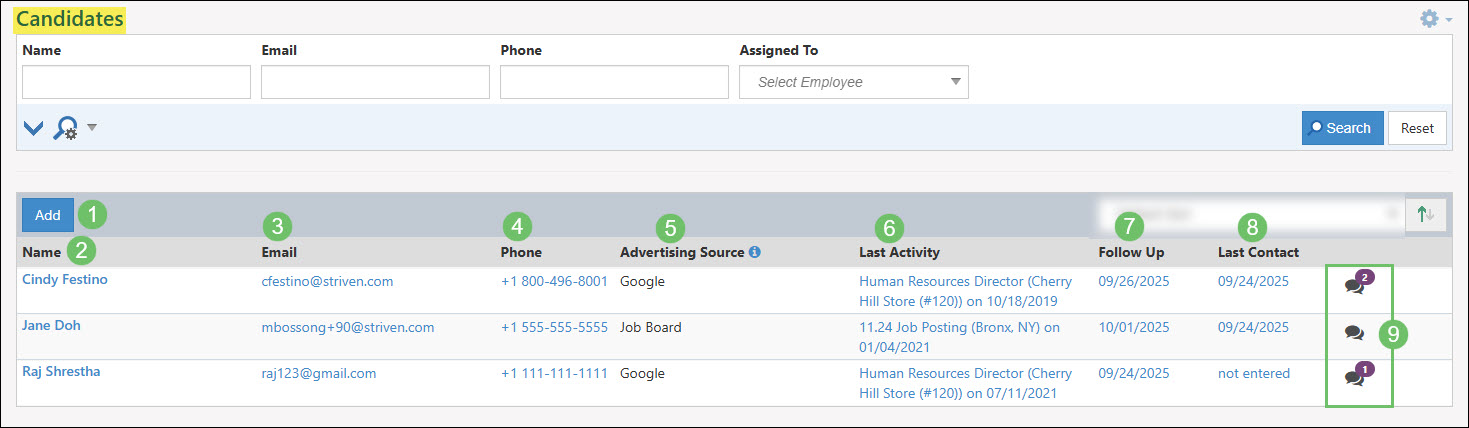The image size is (1469, 428).
Task: Click the Advertising Source info icon
Action: pos(755,252)
